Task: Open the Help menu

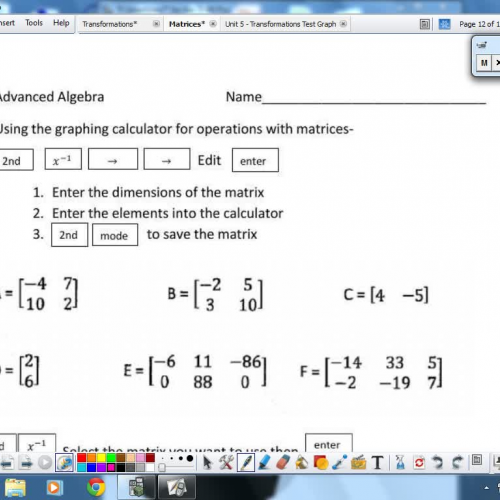Action: pyautogui.click(x=61, y=23)
